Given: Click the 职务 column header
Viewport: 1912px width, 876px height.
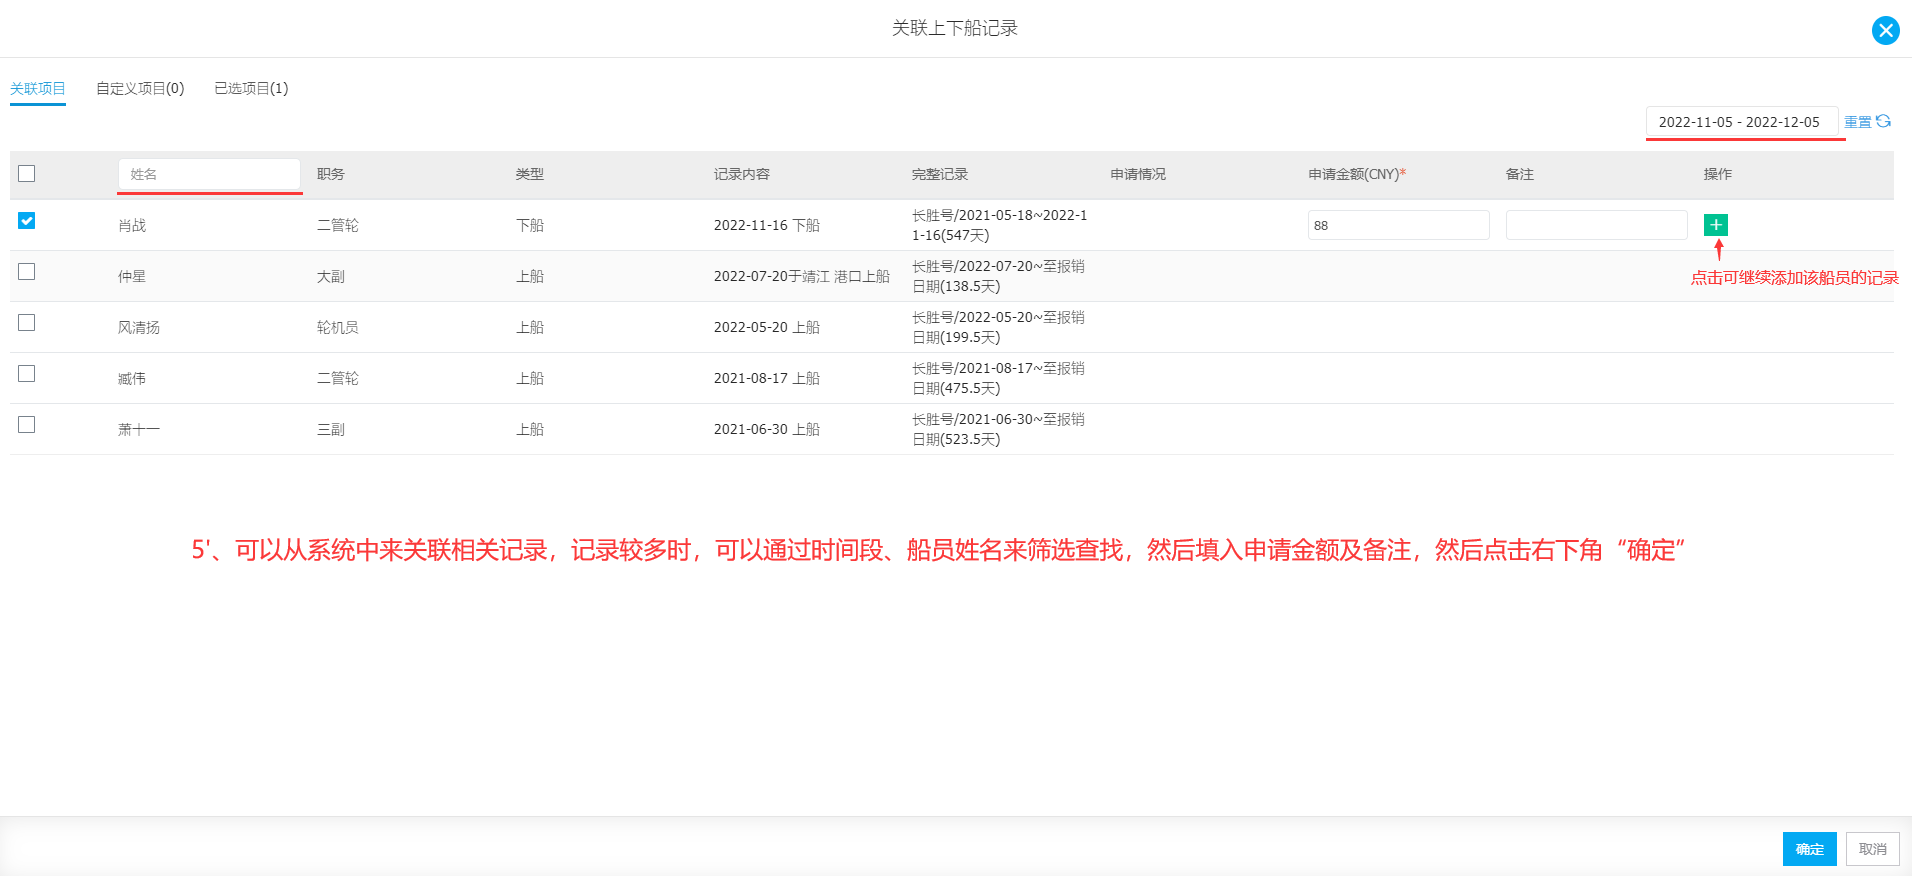Looking at the screenshot, I should pos(331,174).
